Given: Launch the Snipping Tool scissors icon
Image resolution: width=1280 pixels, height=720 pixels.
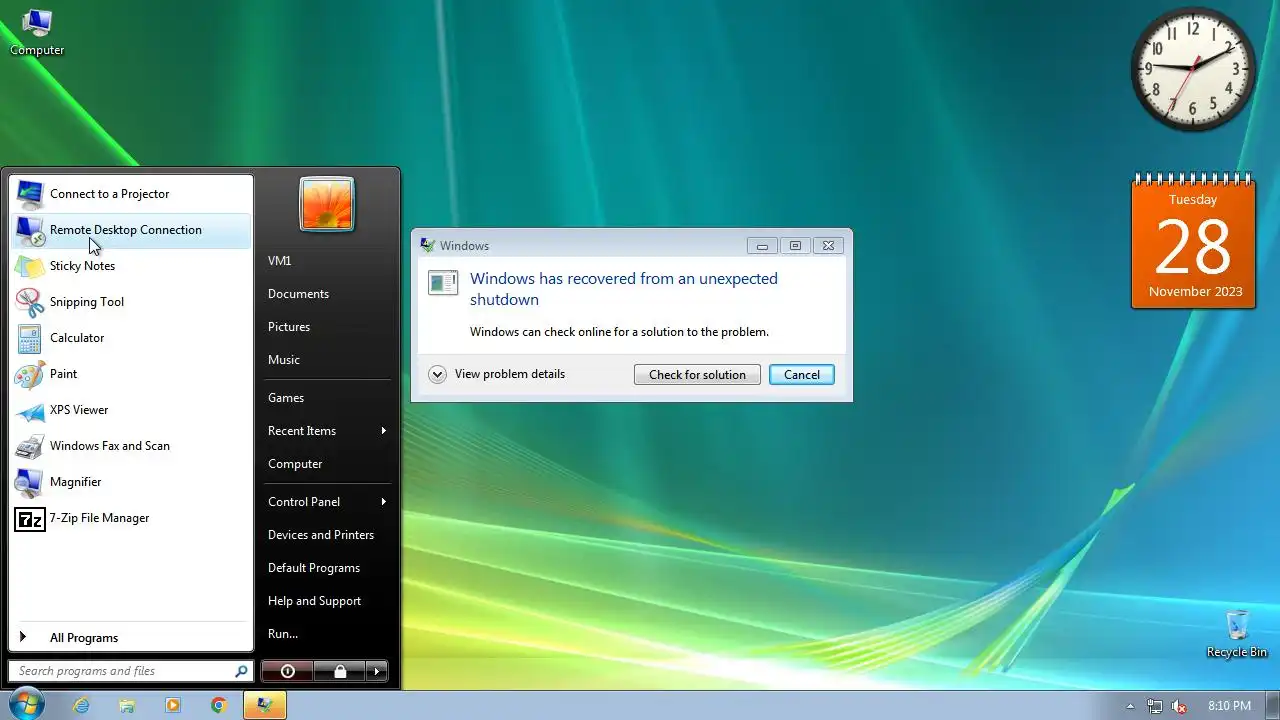Looking at the screenshot, I should [30, 302].
